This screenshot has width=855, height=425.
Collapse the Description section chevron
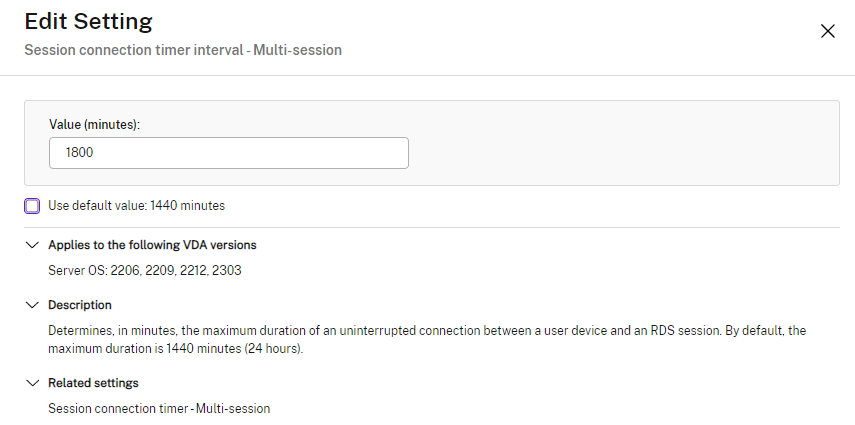pos(32,305)
